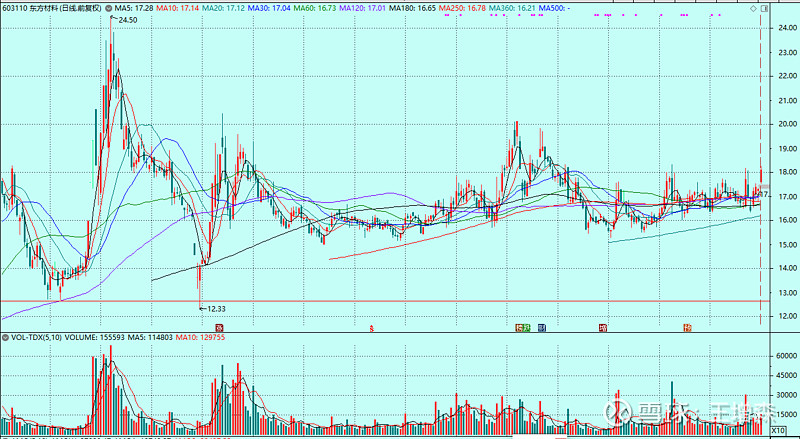This screenshot has height=439, width=800.
Task: Click the dark blue event marker on the timeline
Action: (x=542, y=328)
